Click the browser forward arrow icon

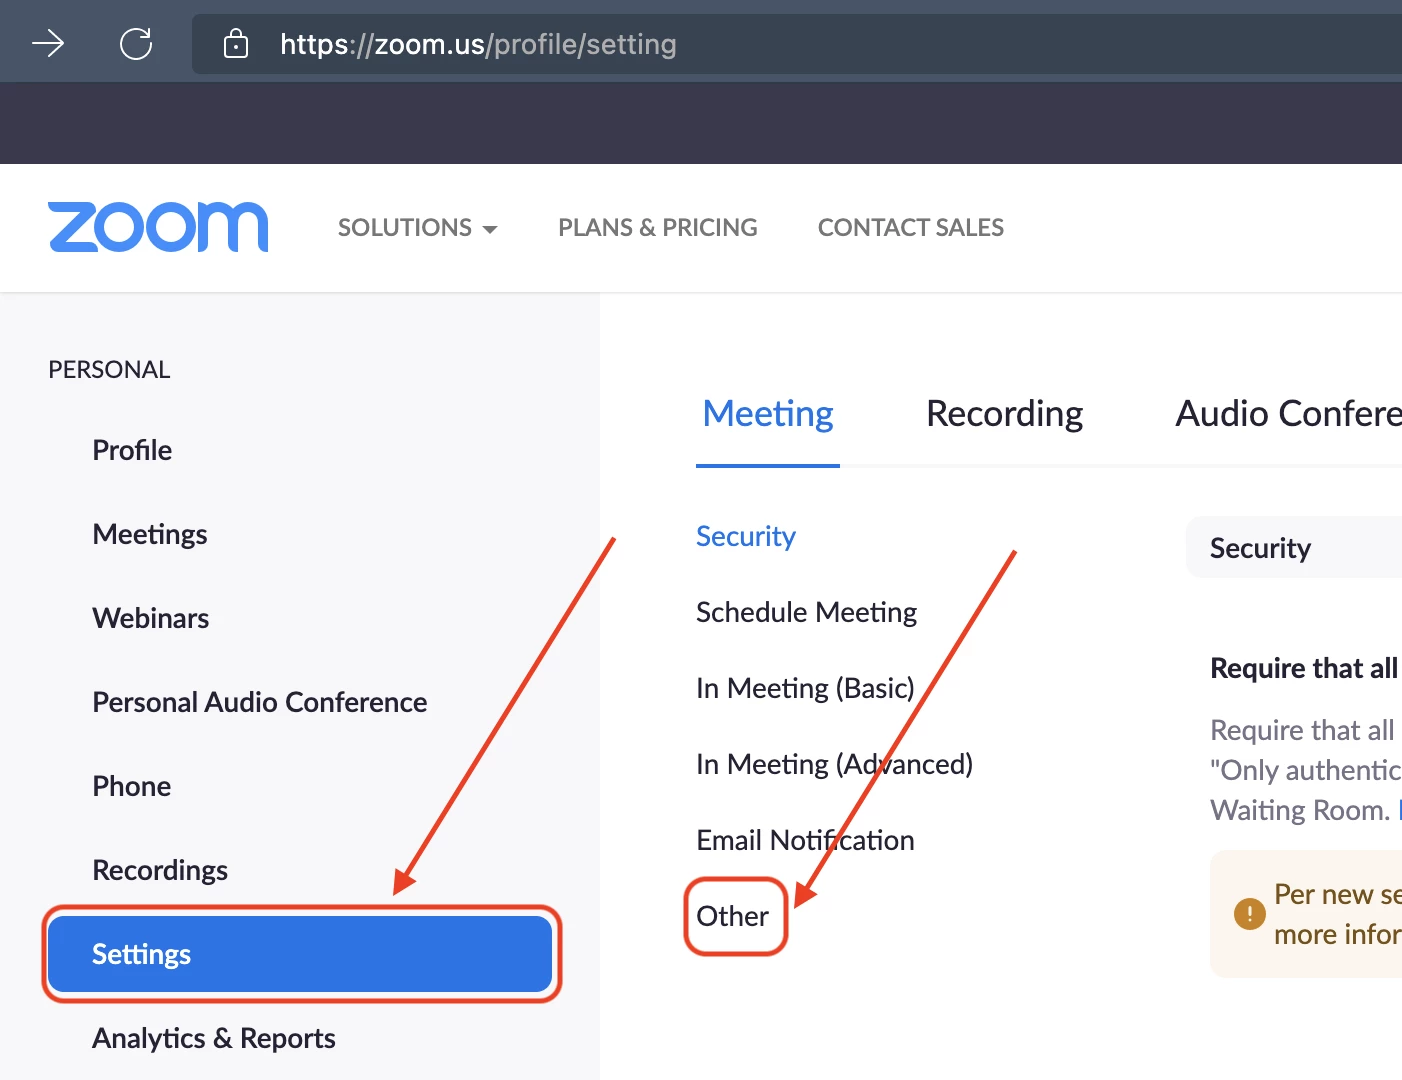pyautogui.click(x=48, y=44)
